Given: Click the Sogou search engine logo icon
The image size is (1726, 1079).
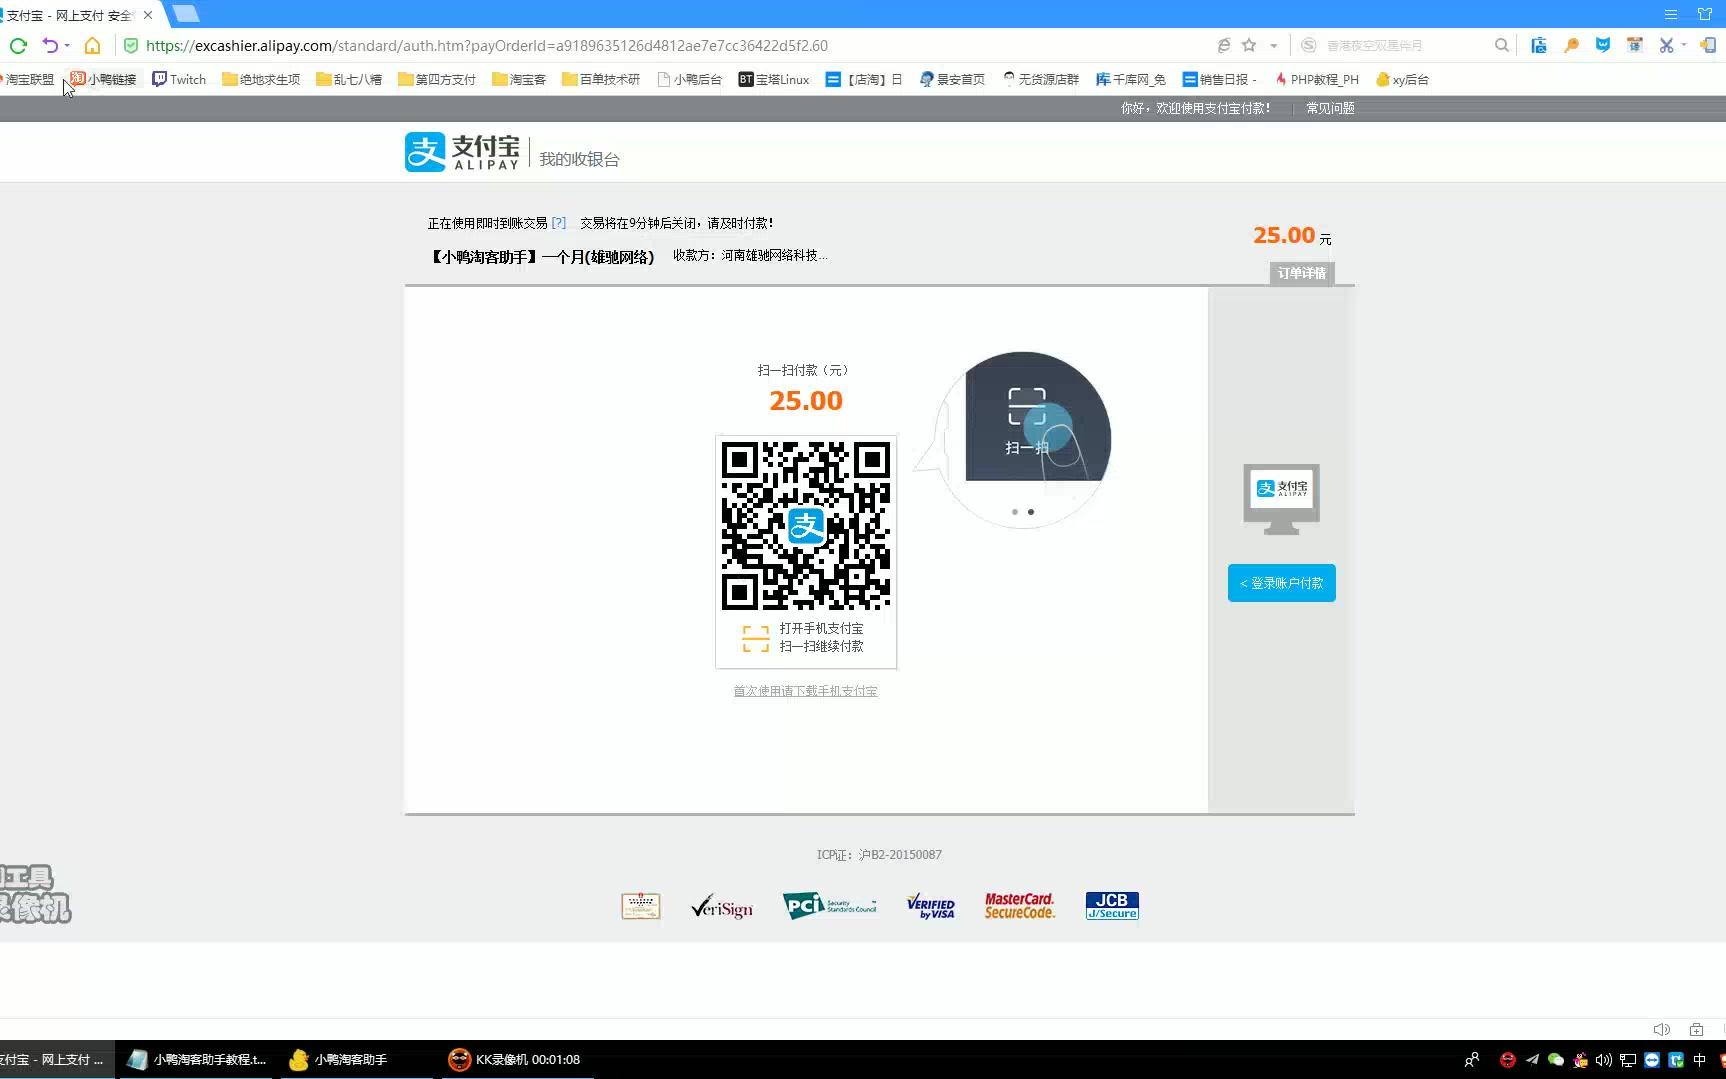Looking at the screenshot, I should pos(1309,45).
